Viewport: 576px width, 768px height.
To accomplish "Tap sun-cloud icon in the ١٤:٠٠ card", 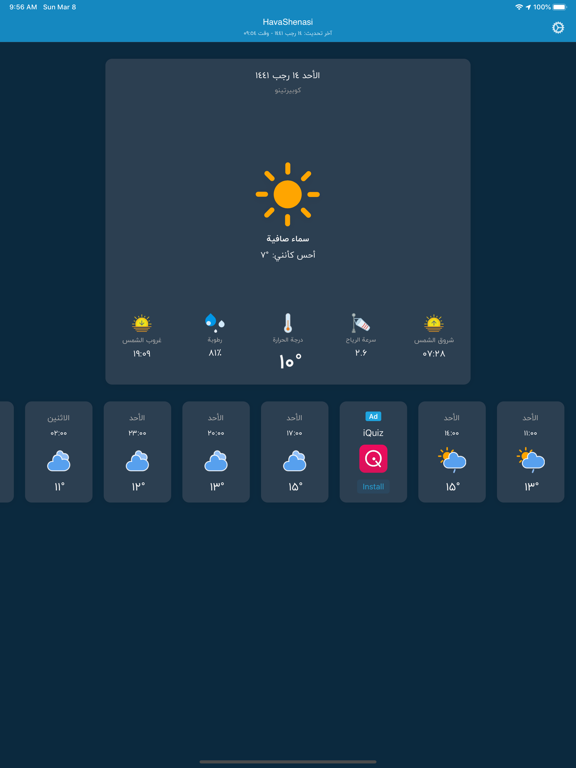I will pyautogui.click(x=452, y=460).
